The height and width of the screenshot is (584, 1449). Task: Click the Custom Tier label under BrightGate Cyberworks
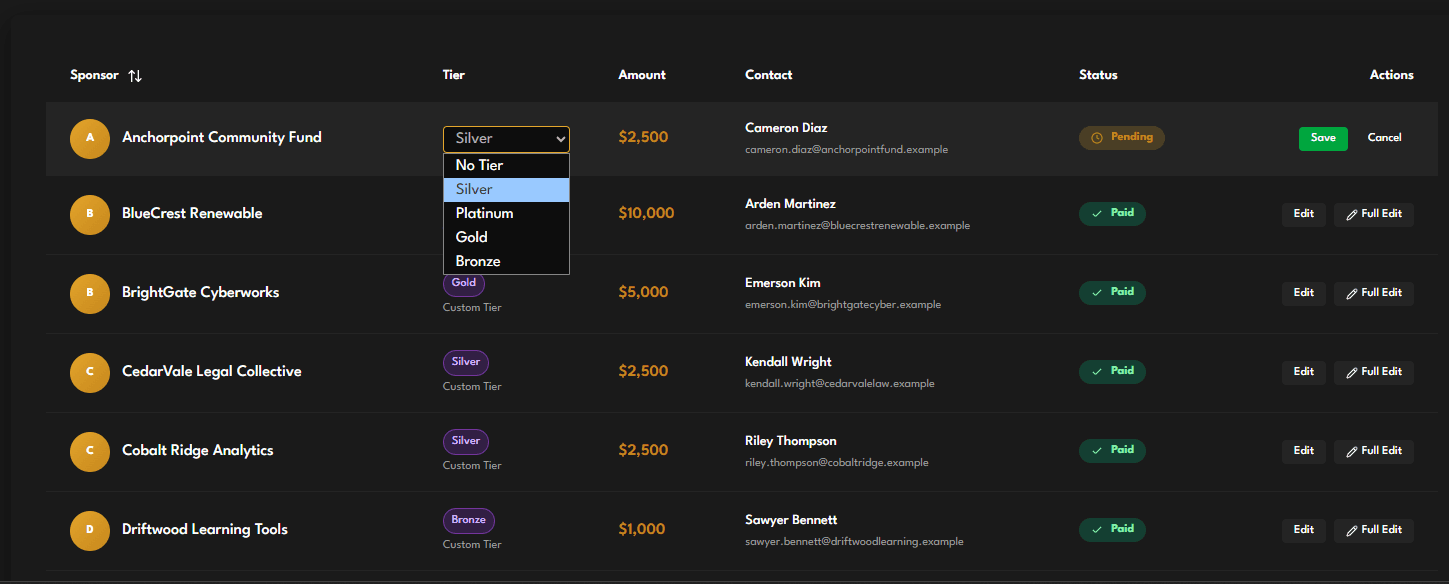[471, 307]
